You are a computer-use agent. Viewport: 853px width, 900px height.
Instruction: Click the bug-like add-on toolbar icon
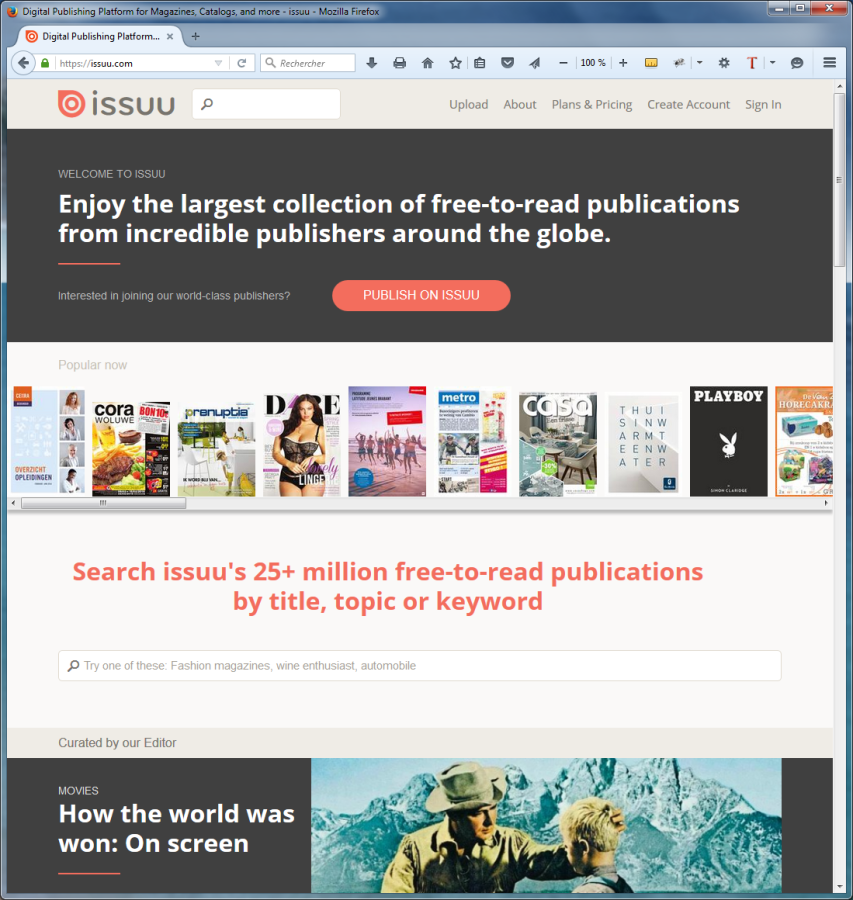point(679,63)
